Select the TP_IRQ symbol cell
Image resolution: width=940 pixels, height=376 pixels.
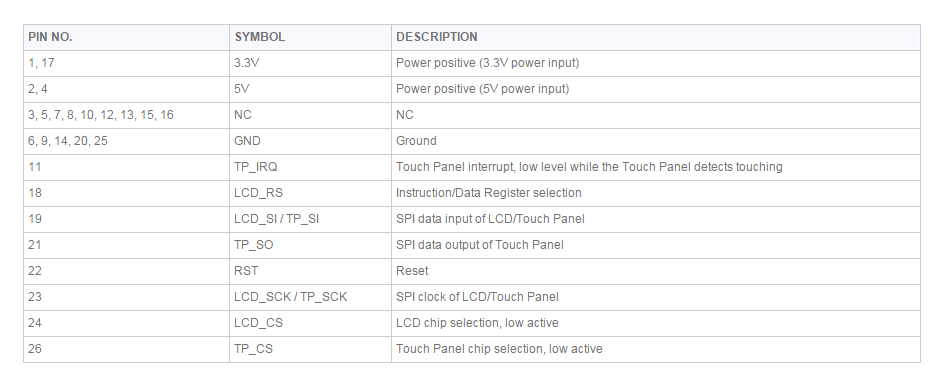coord(311,167)
